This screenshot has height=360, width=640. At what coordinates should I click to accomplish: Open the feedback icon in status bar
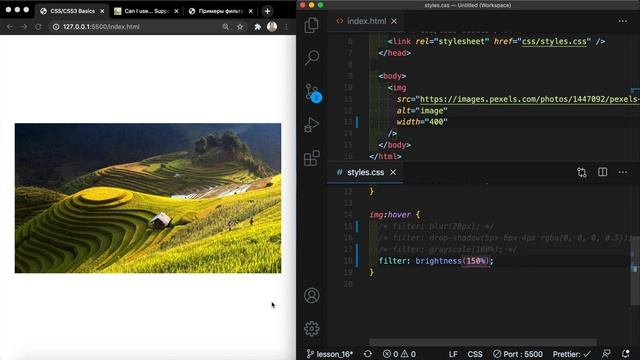pos(607,354)
